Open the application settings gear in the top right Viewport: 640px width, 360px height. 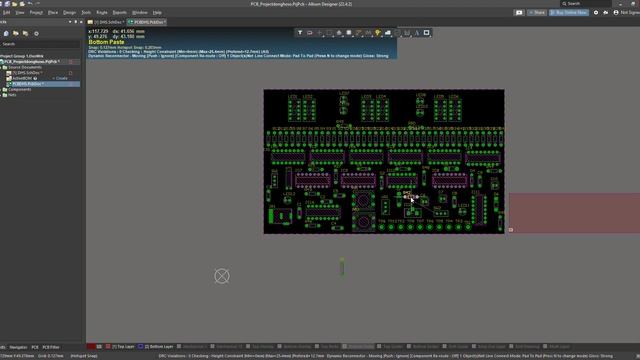tap(596, 13)
